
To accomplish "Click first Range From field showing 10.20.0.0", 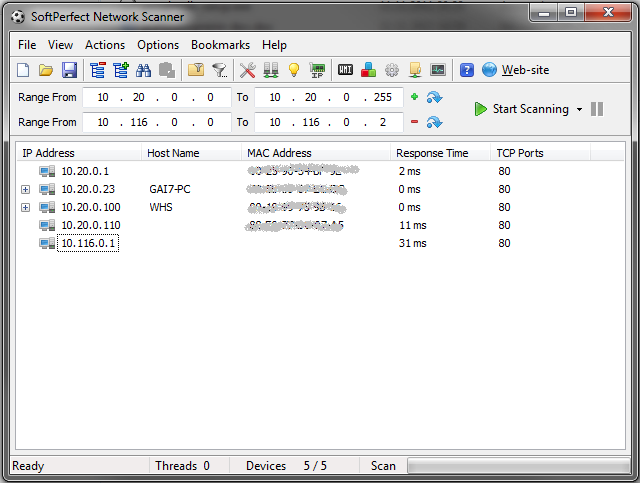I will coord(157,98).
